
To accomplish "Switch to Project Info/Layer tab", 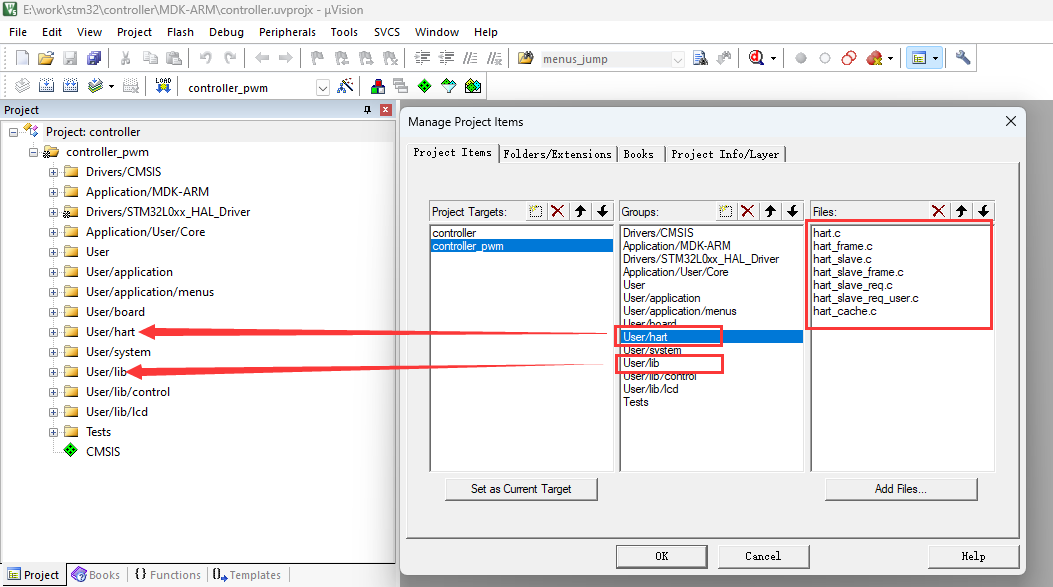I will coord(726,154).
